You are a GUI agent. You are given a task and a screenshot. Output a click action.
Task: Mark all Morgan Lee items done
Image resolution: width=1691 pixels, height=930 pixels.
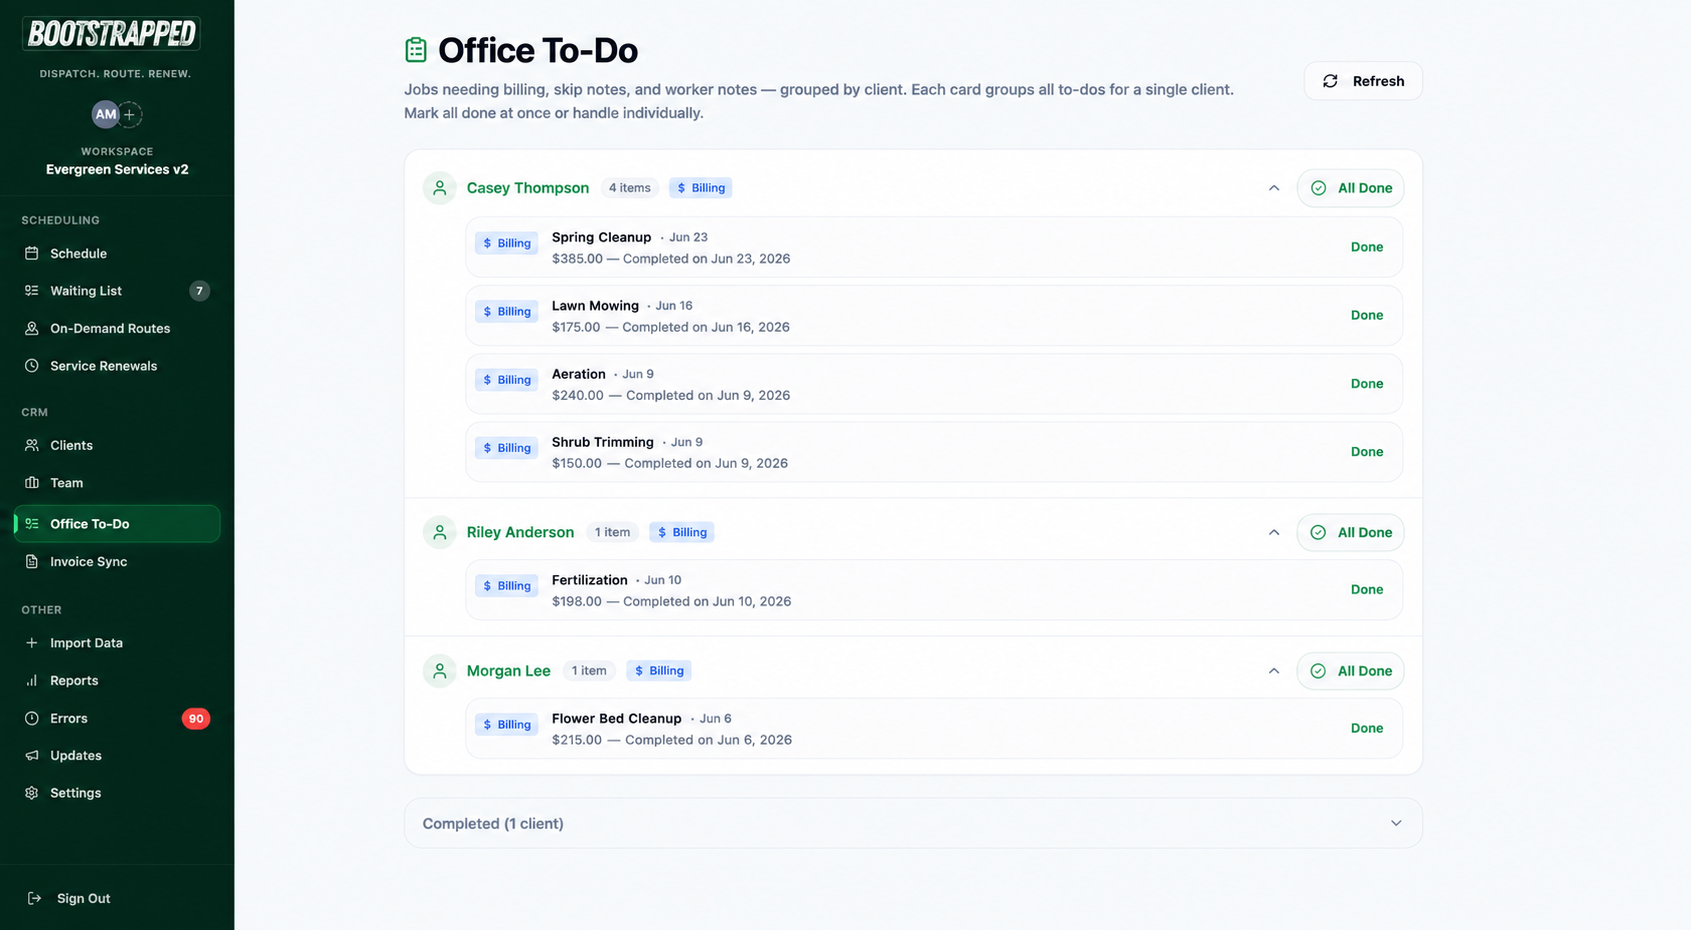coord(1350,671)
